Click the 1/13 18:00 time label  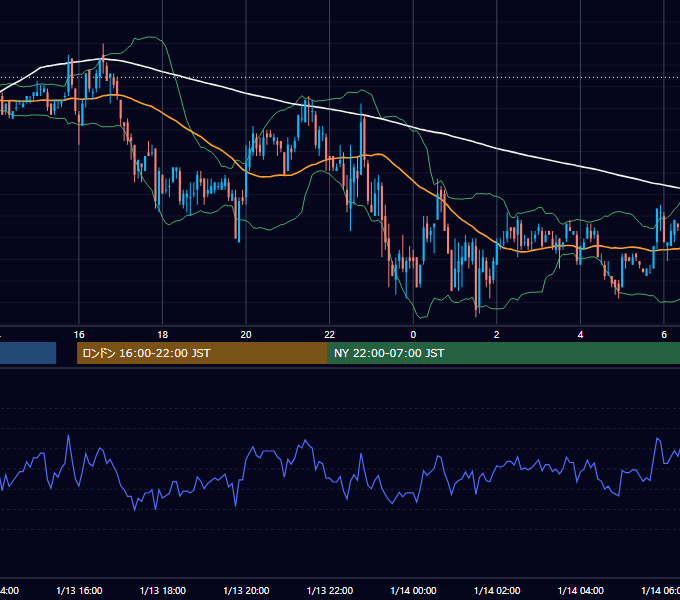point(163,590)
